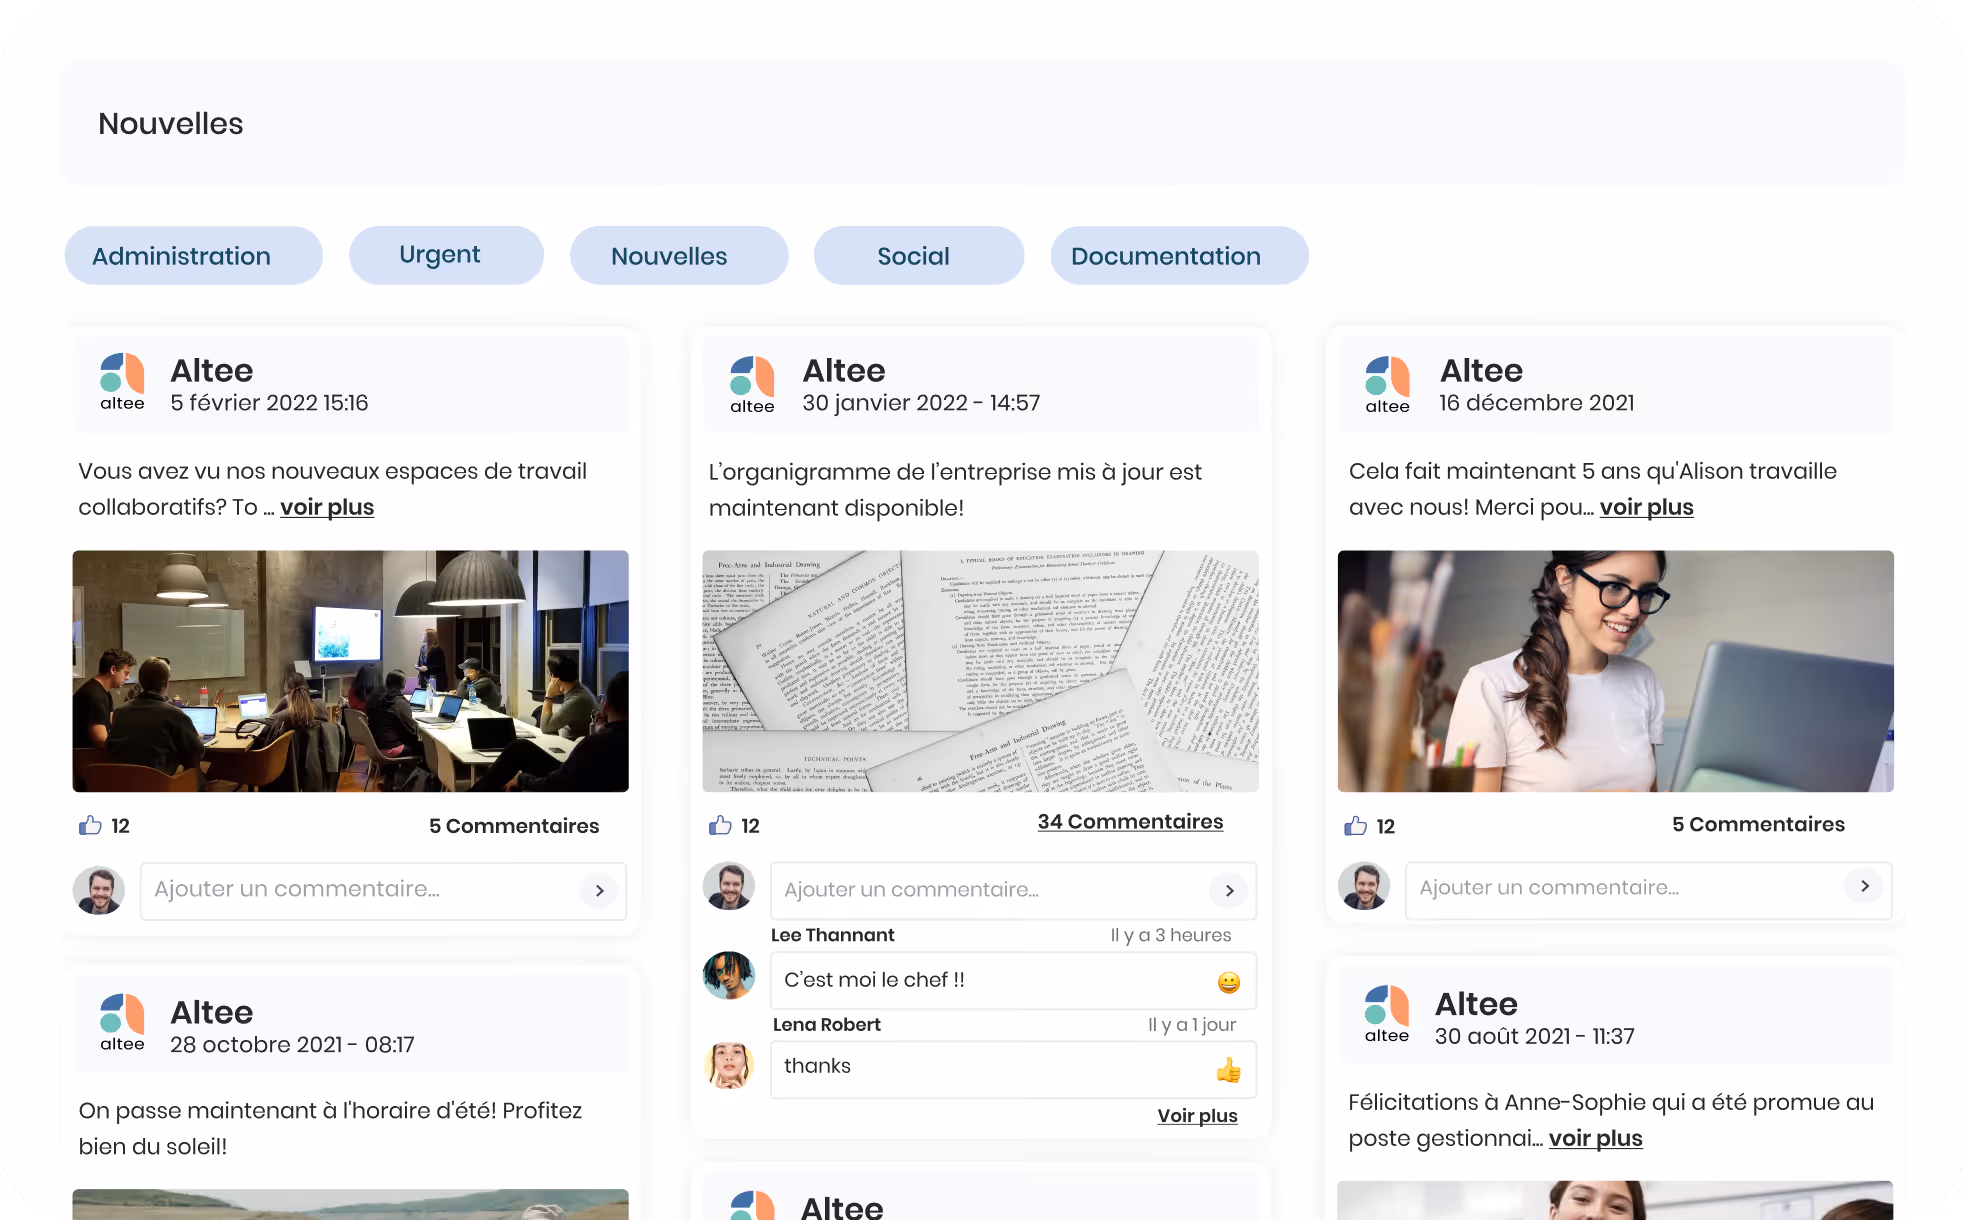1966x1220 pixels.
Task: Click Lee Thannant's name
Action: point(832,935)
